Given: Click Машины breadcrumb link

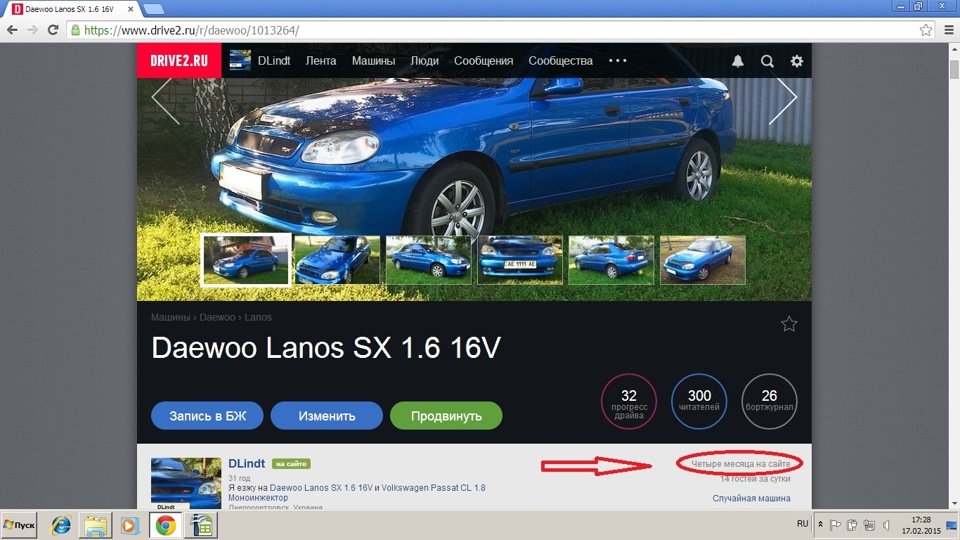Looking at the screenshot, I should click(170, 317).
